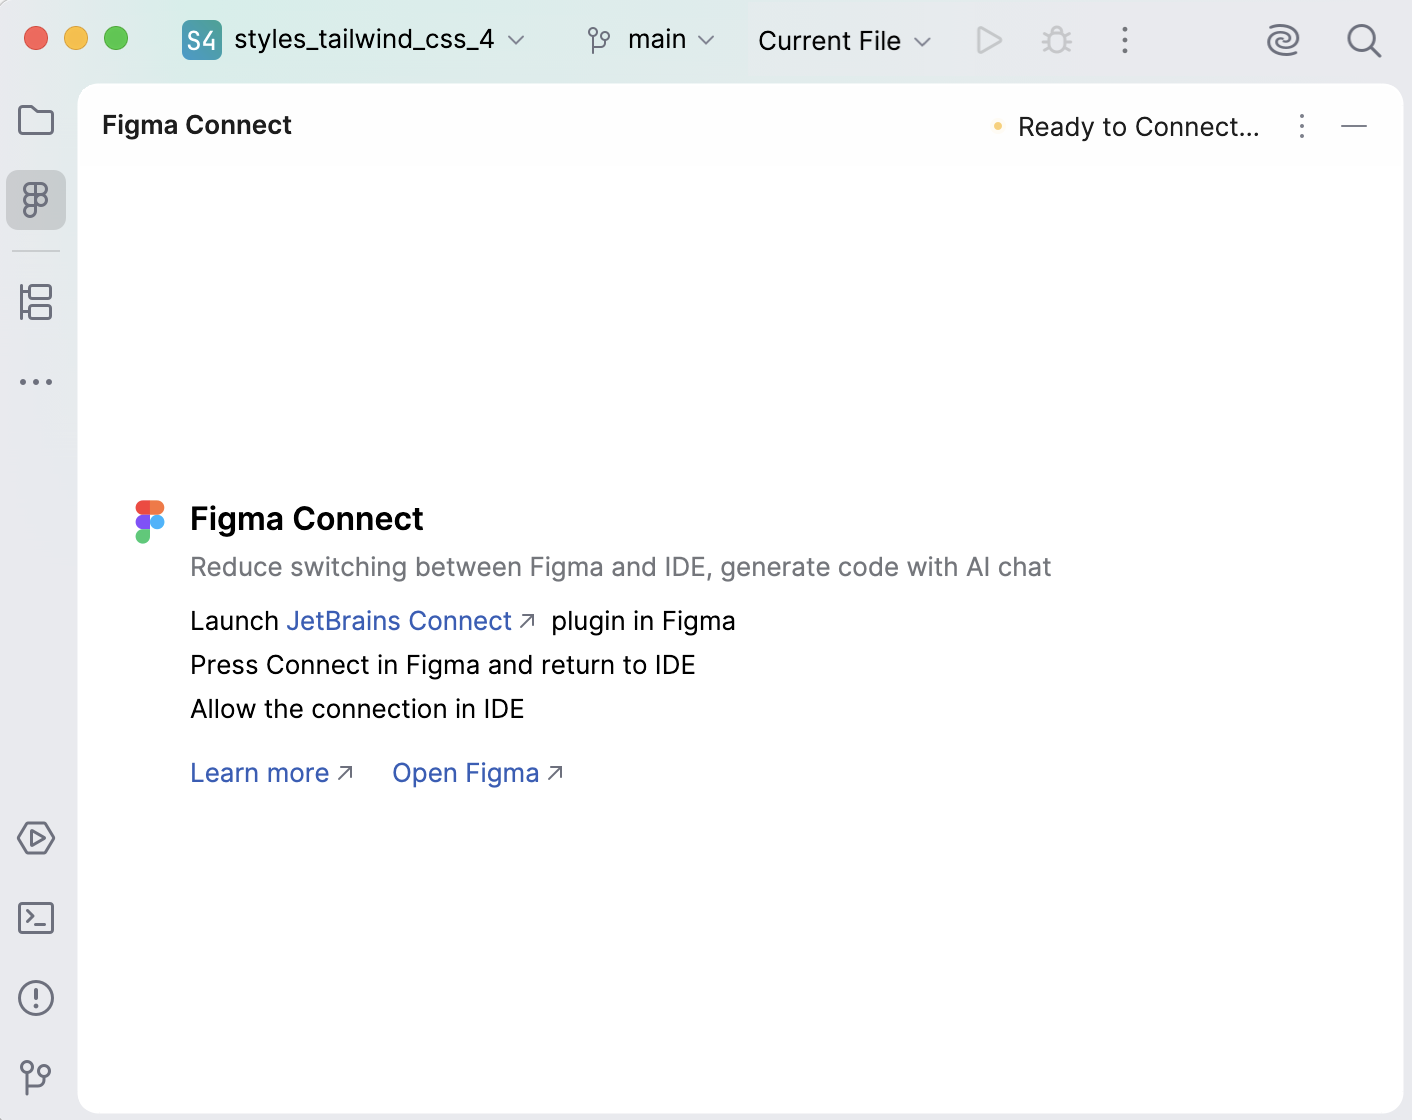
Task: Select the Figma Connect sidebar icon
Action: point(36,200)
